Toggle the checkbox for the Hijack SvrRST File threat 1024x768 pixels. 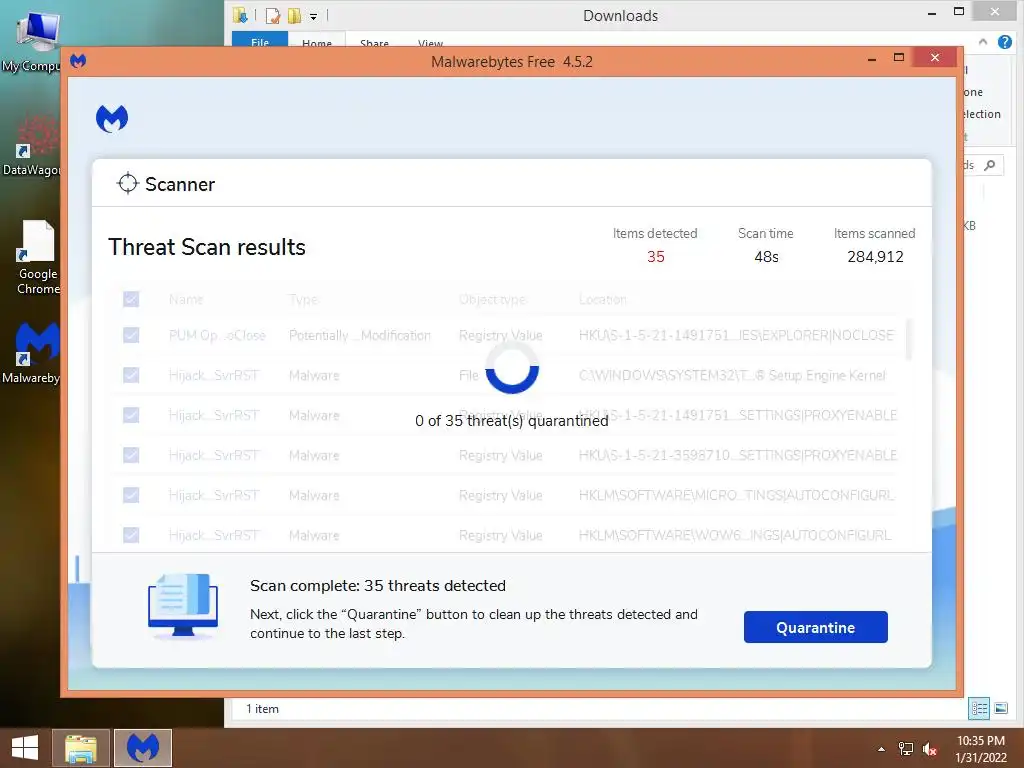coord(131,375)
